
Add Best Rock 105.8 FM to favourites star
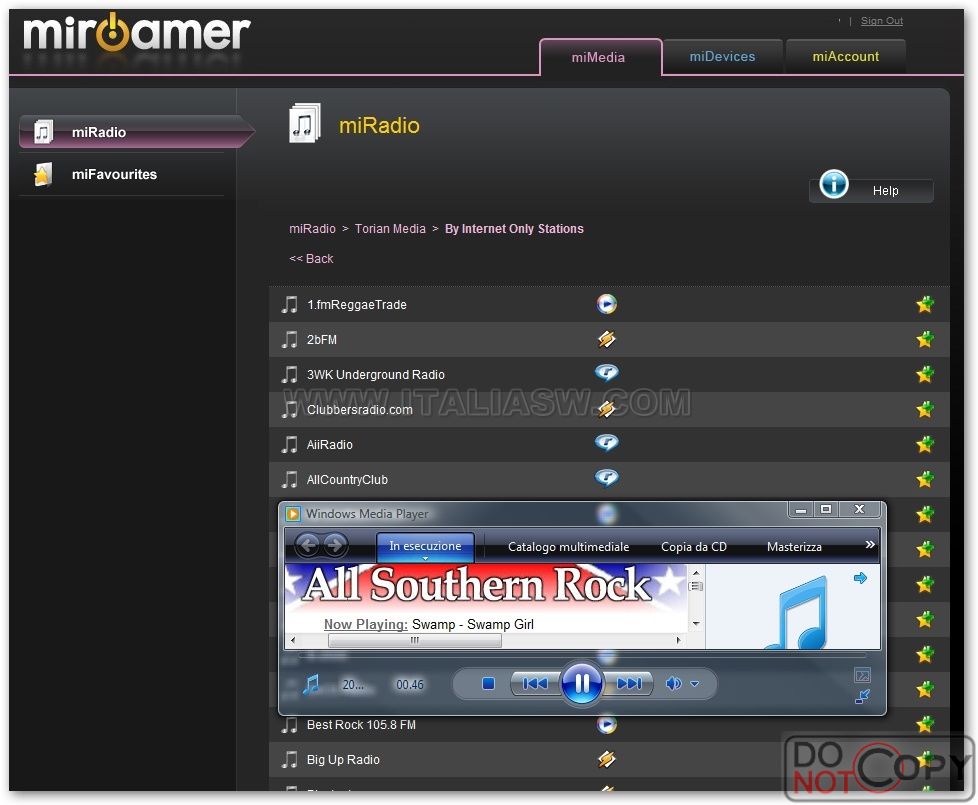[x=925, y=724]
